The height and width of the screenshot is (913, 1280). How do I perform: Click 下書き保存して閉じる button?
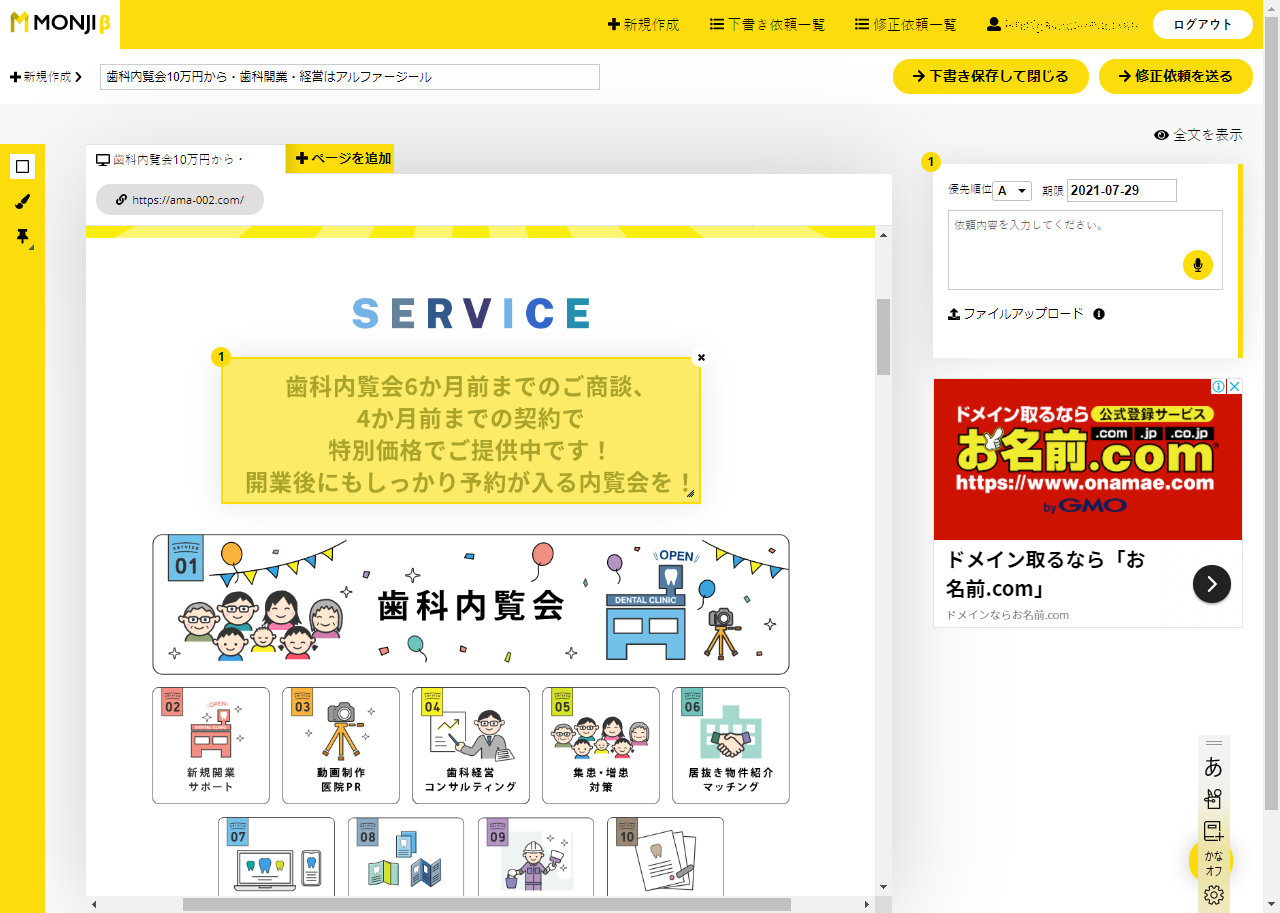[x=990, y=76]
